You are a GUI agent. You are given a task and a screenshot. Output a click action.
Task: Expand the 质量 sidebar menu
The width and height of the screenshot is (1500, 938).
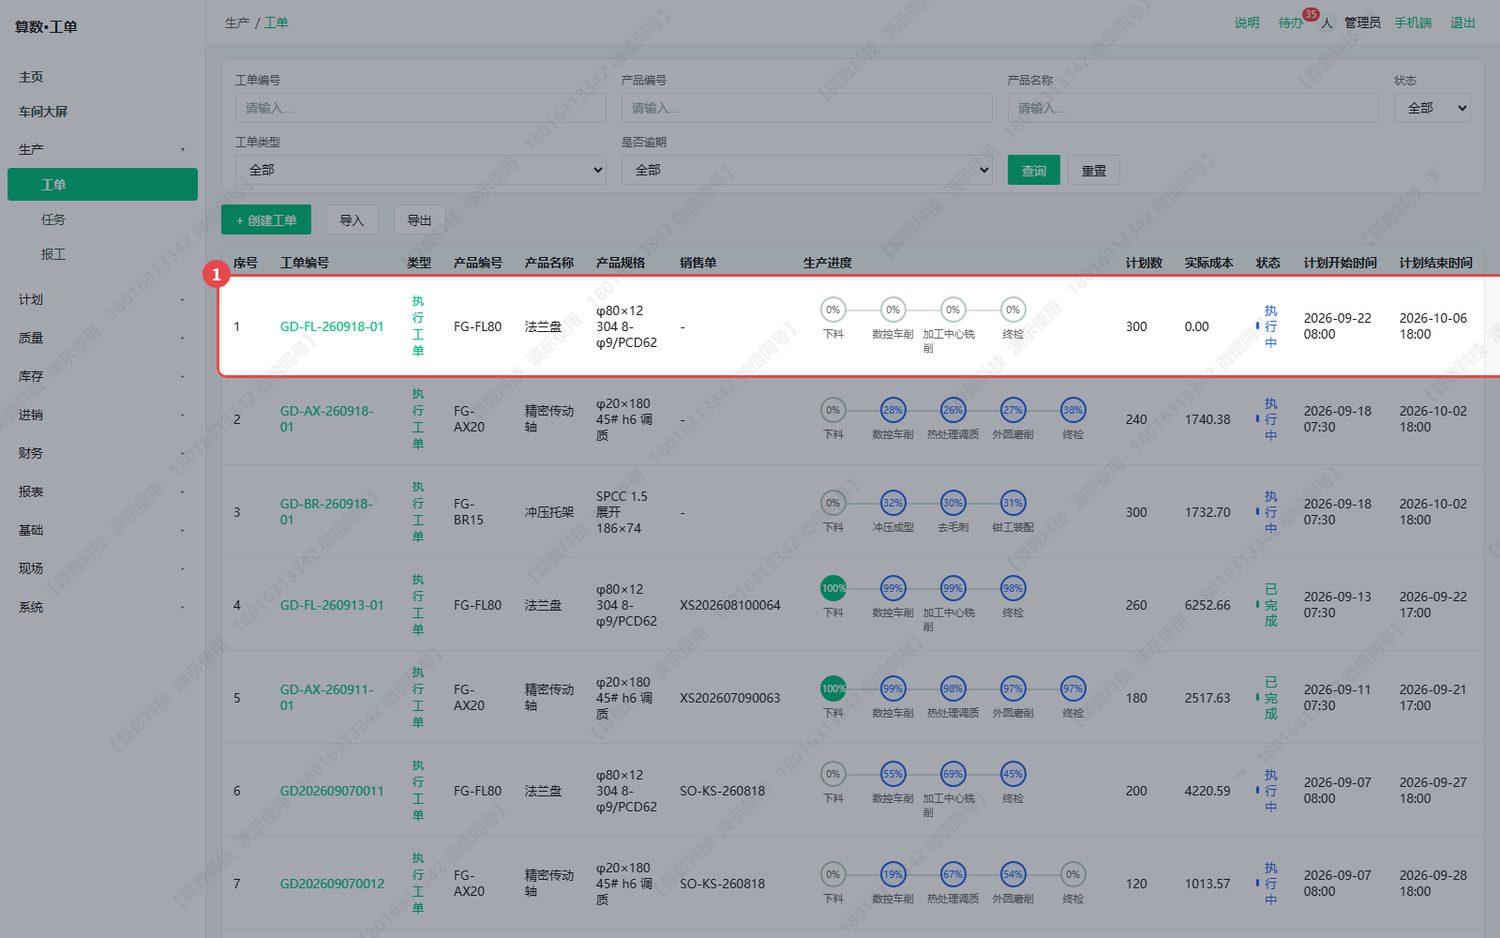[x=102, y=338]
